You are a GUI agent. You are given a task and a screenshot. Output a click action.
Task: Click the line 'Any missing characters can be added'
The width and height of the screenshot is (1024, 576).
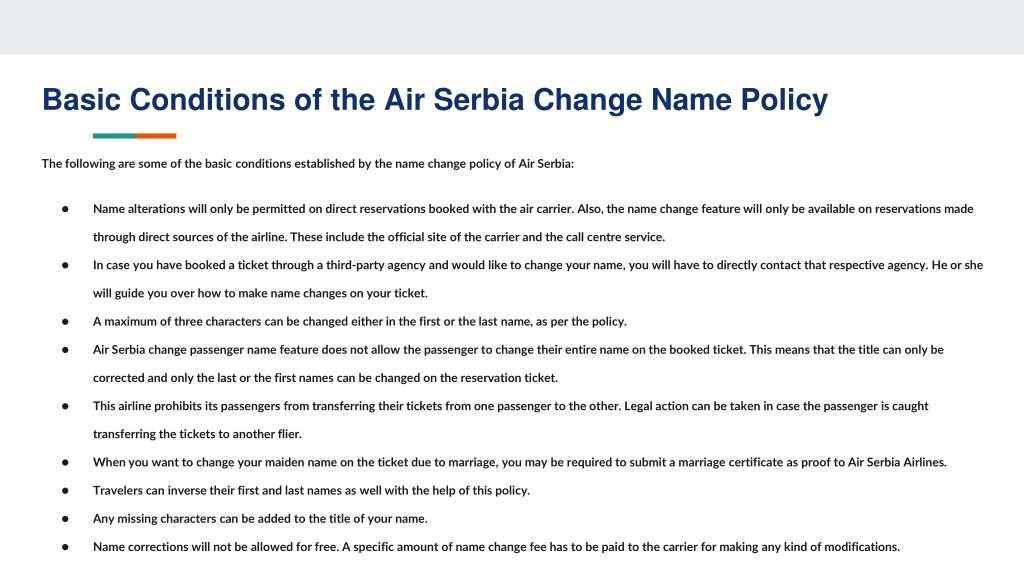point(260,519)
